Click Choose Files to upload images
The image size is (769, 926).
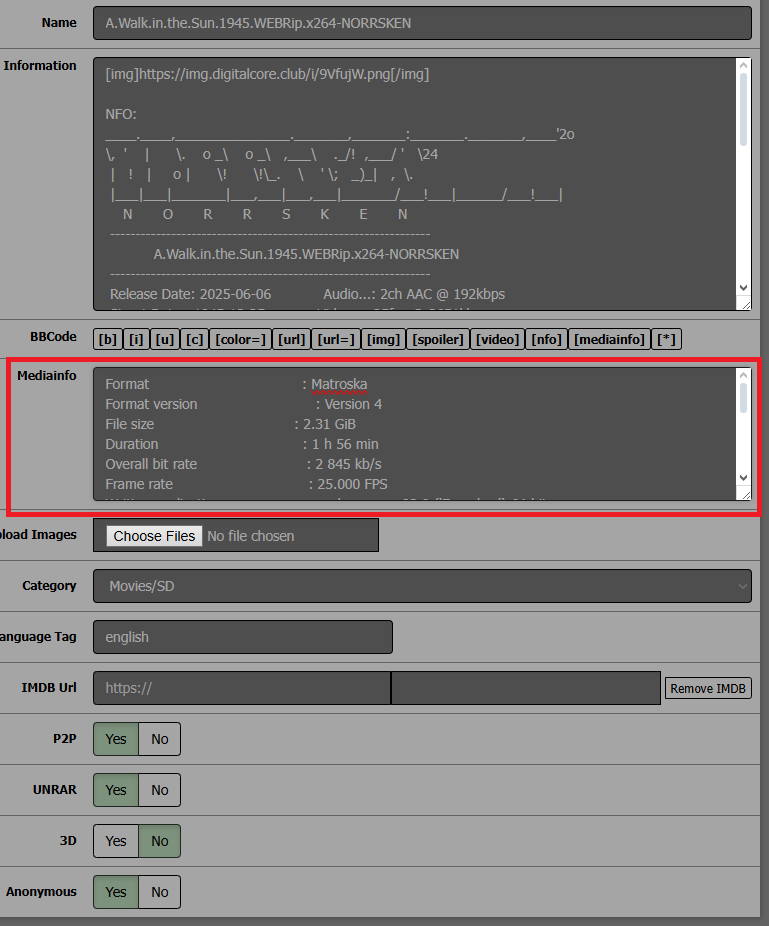154,536
